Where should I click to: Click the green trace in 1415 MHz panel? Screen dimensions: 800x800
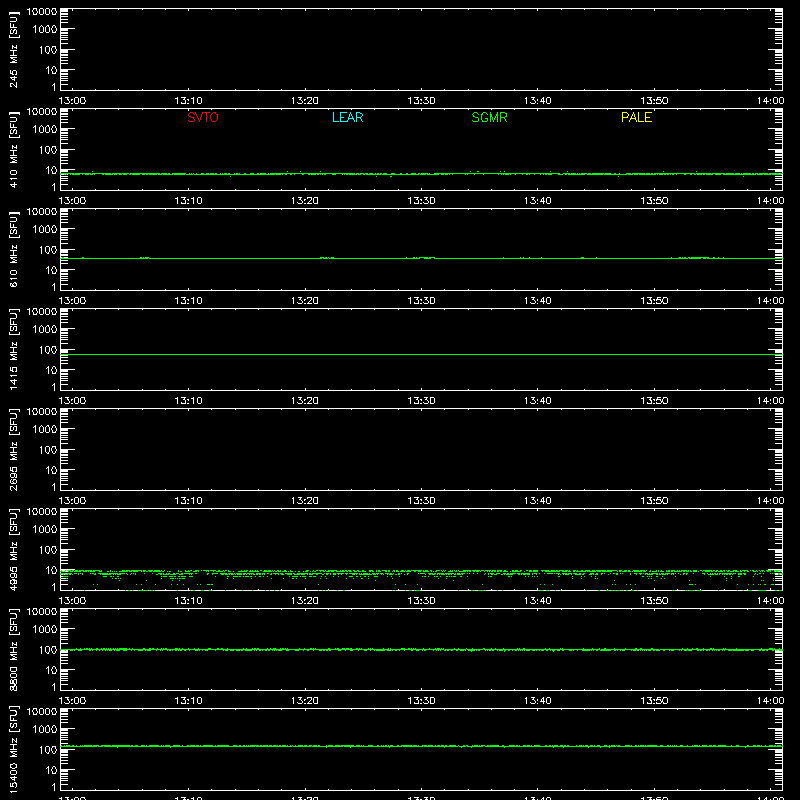pos(421,354)
